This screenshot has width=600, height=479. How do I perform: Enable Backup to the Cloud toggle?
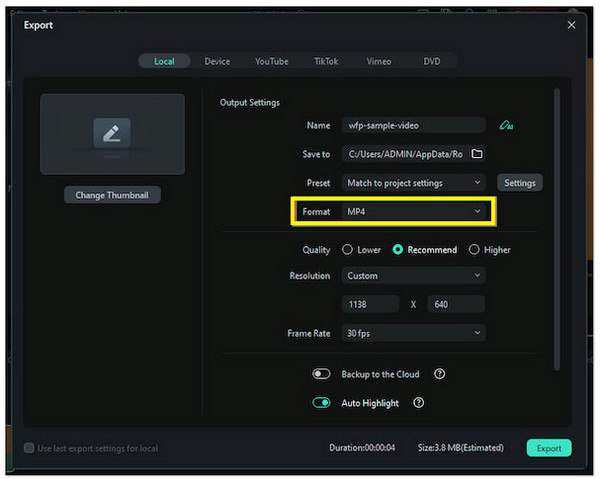(x=321, y=374)
